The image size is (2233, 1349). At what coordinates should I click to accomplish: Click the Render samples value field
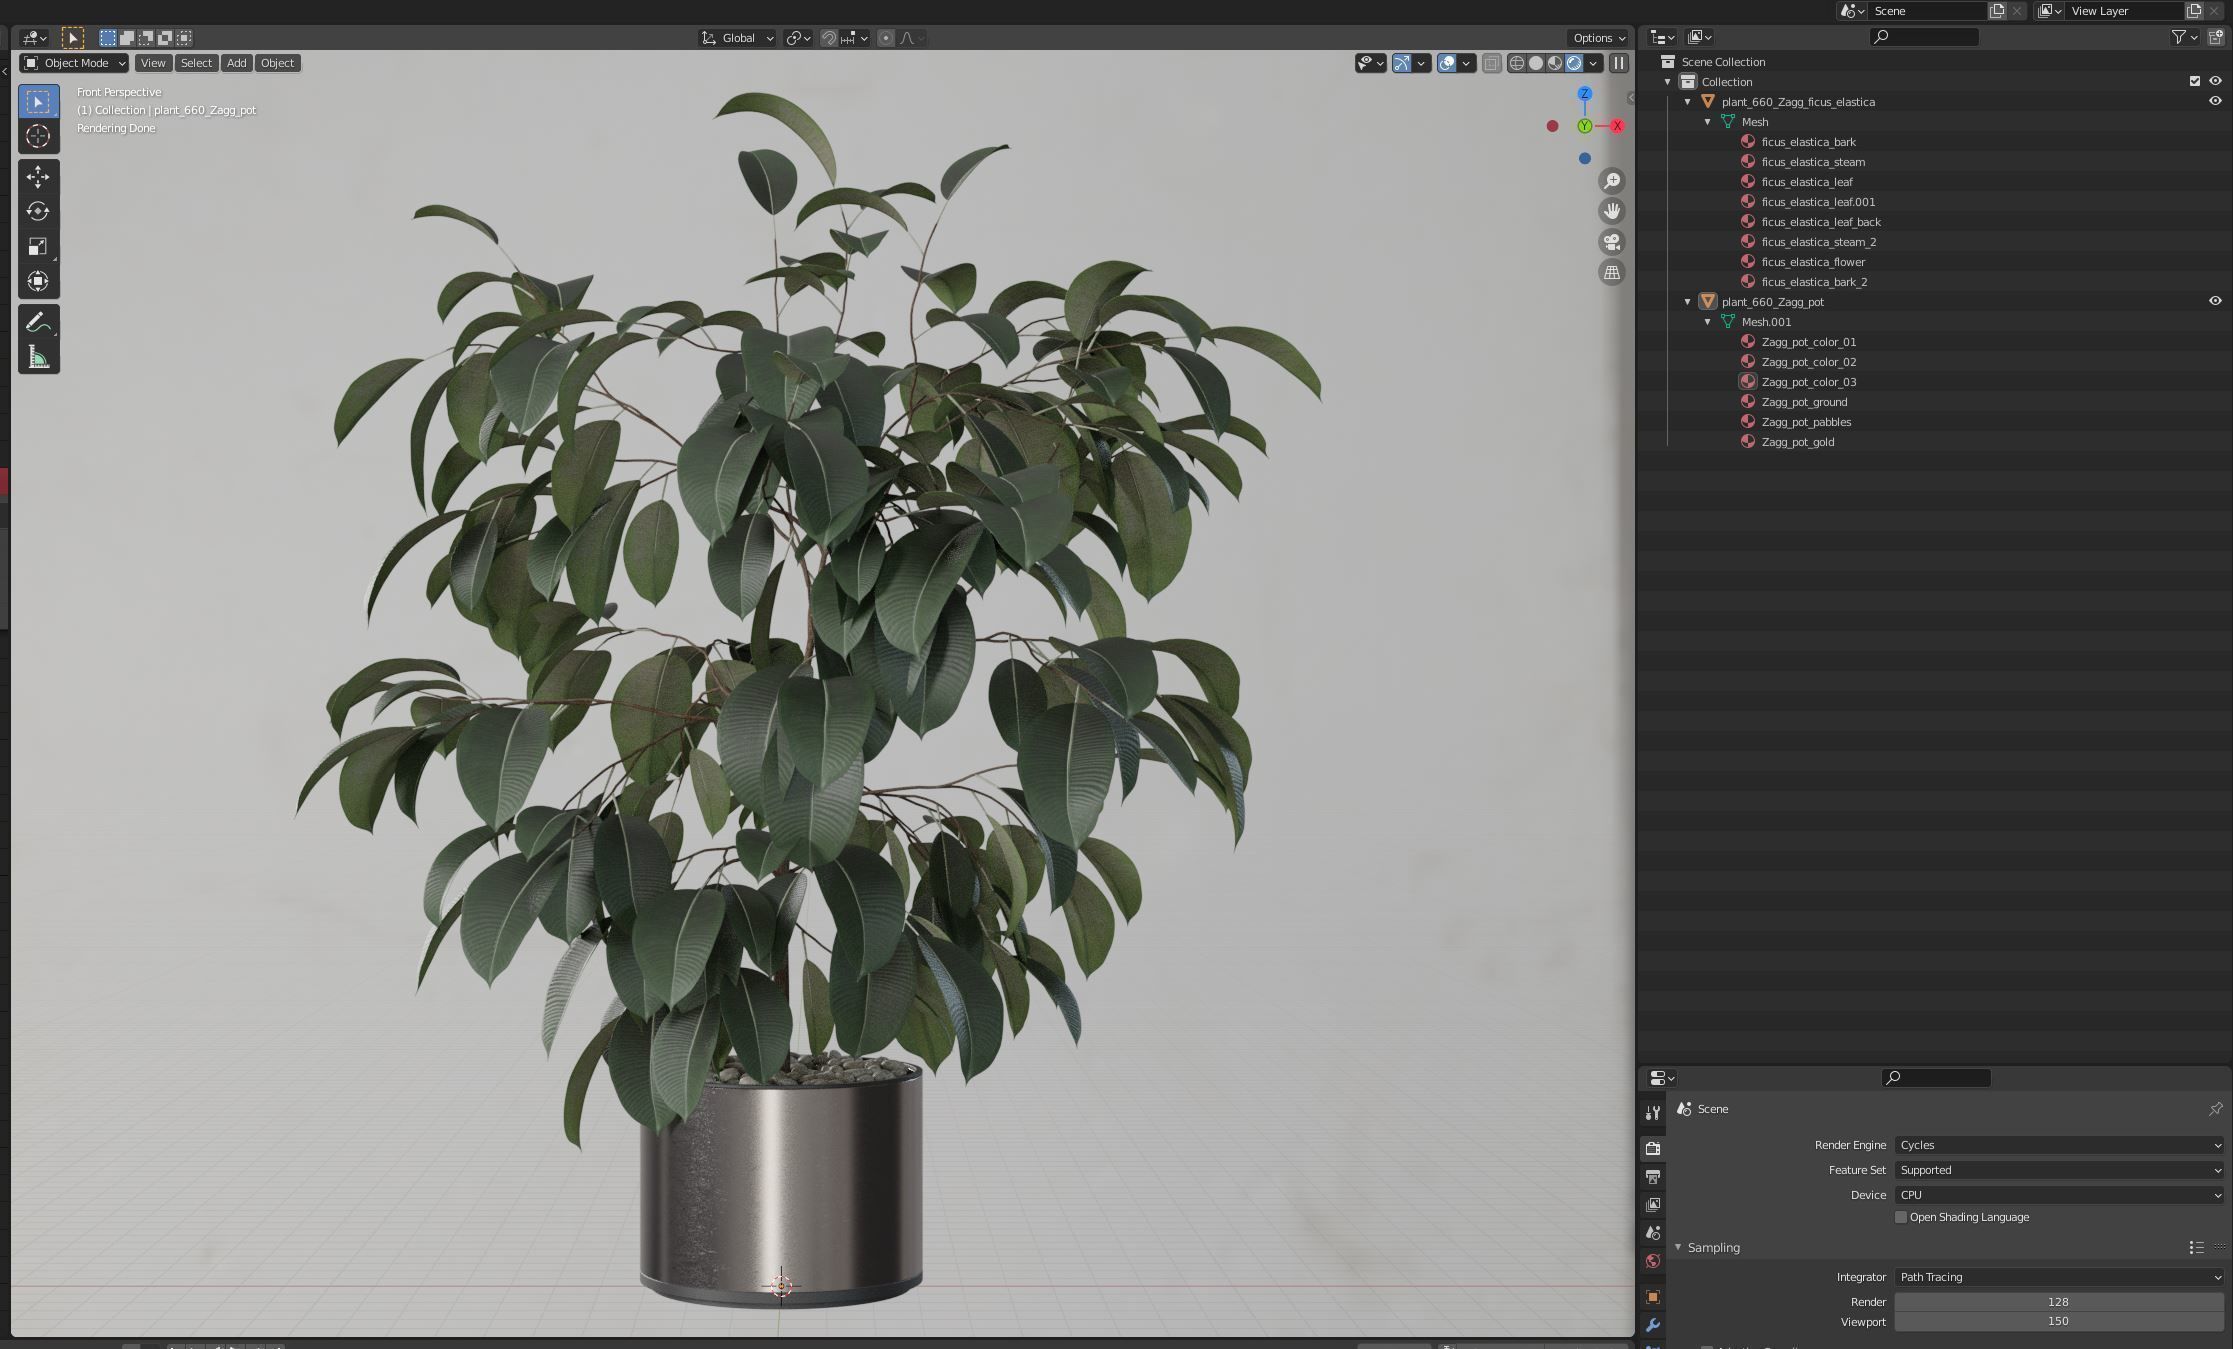click(2057, 1301)
